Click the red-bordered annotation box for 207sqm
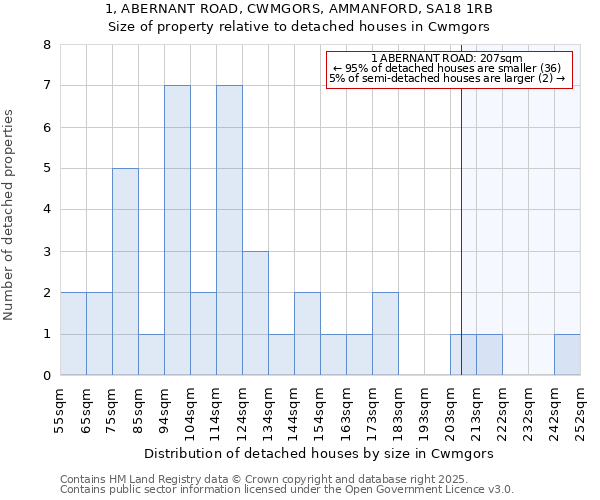Screen dimensions: 600x500 click(x=449, y=69)
